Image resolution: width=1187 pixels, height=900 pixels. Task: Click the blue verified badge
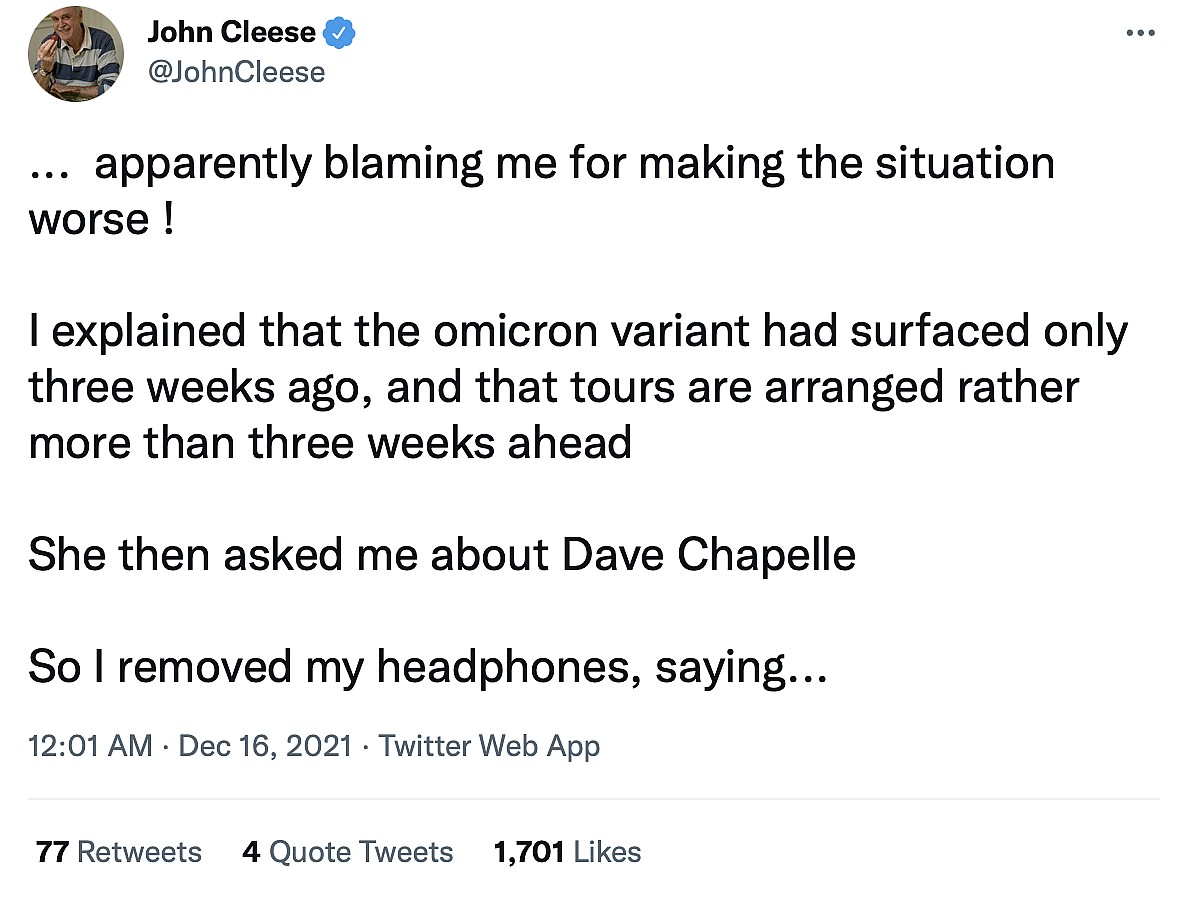(x=342, y=33)
